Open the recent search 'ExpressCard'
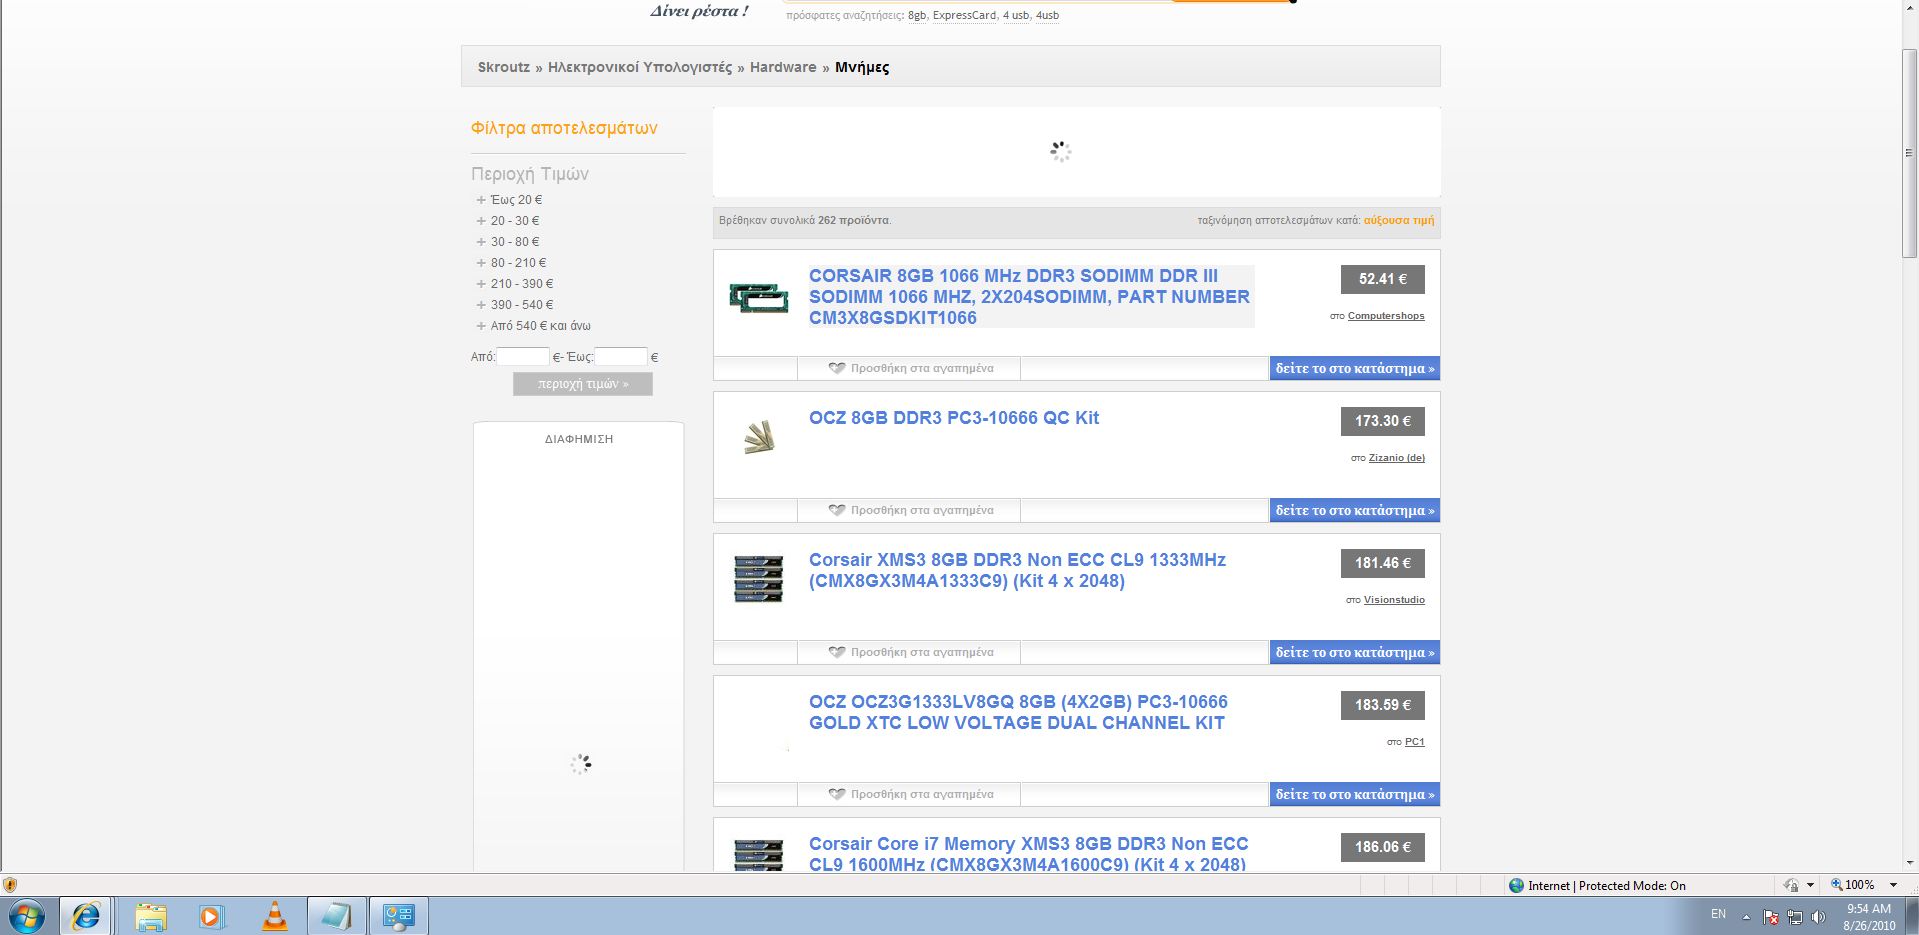This screenshot has width=1919, height=935. [x=964, y=15]
